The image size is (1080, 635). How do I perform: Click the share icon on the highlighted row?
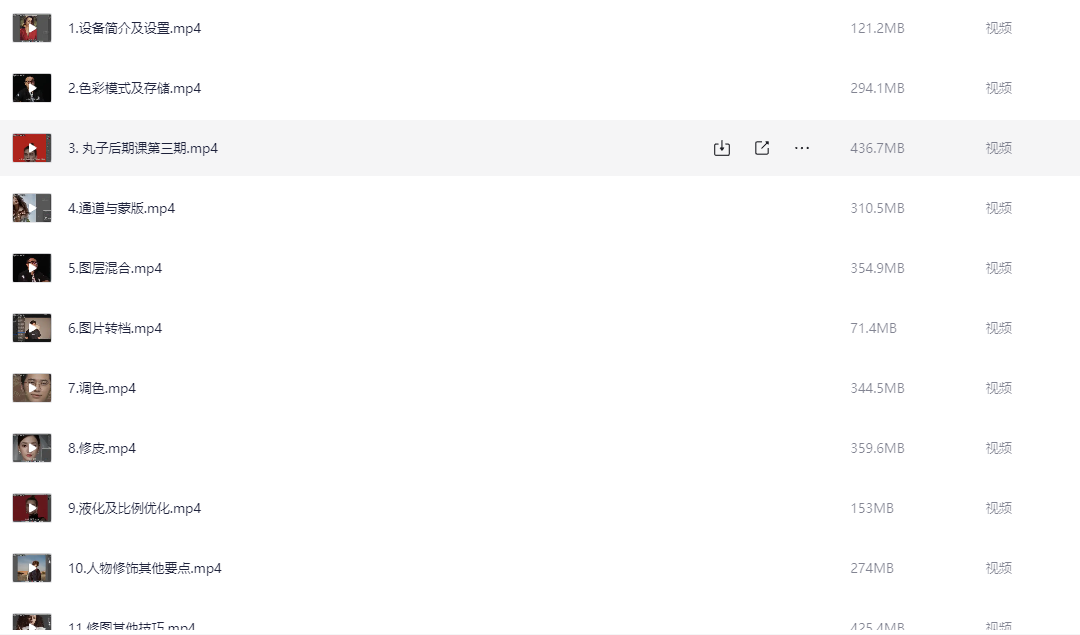762,148
